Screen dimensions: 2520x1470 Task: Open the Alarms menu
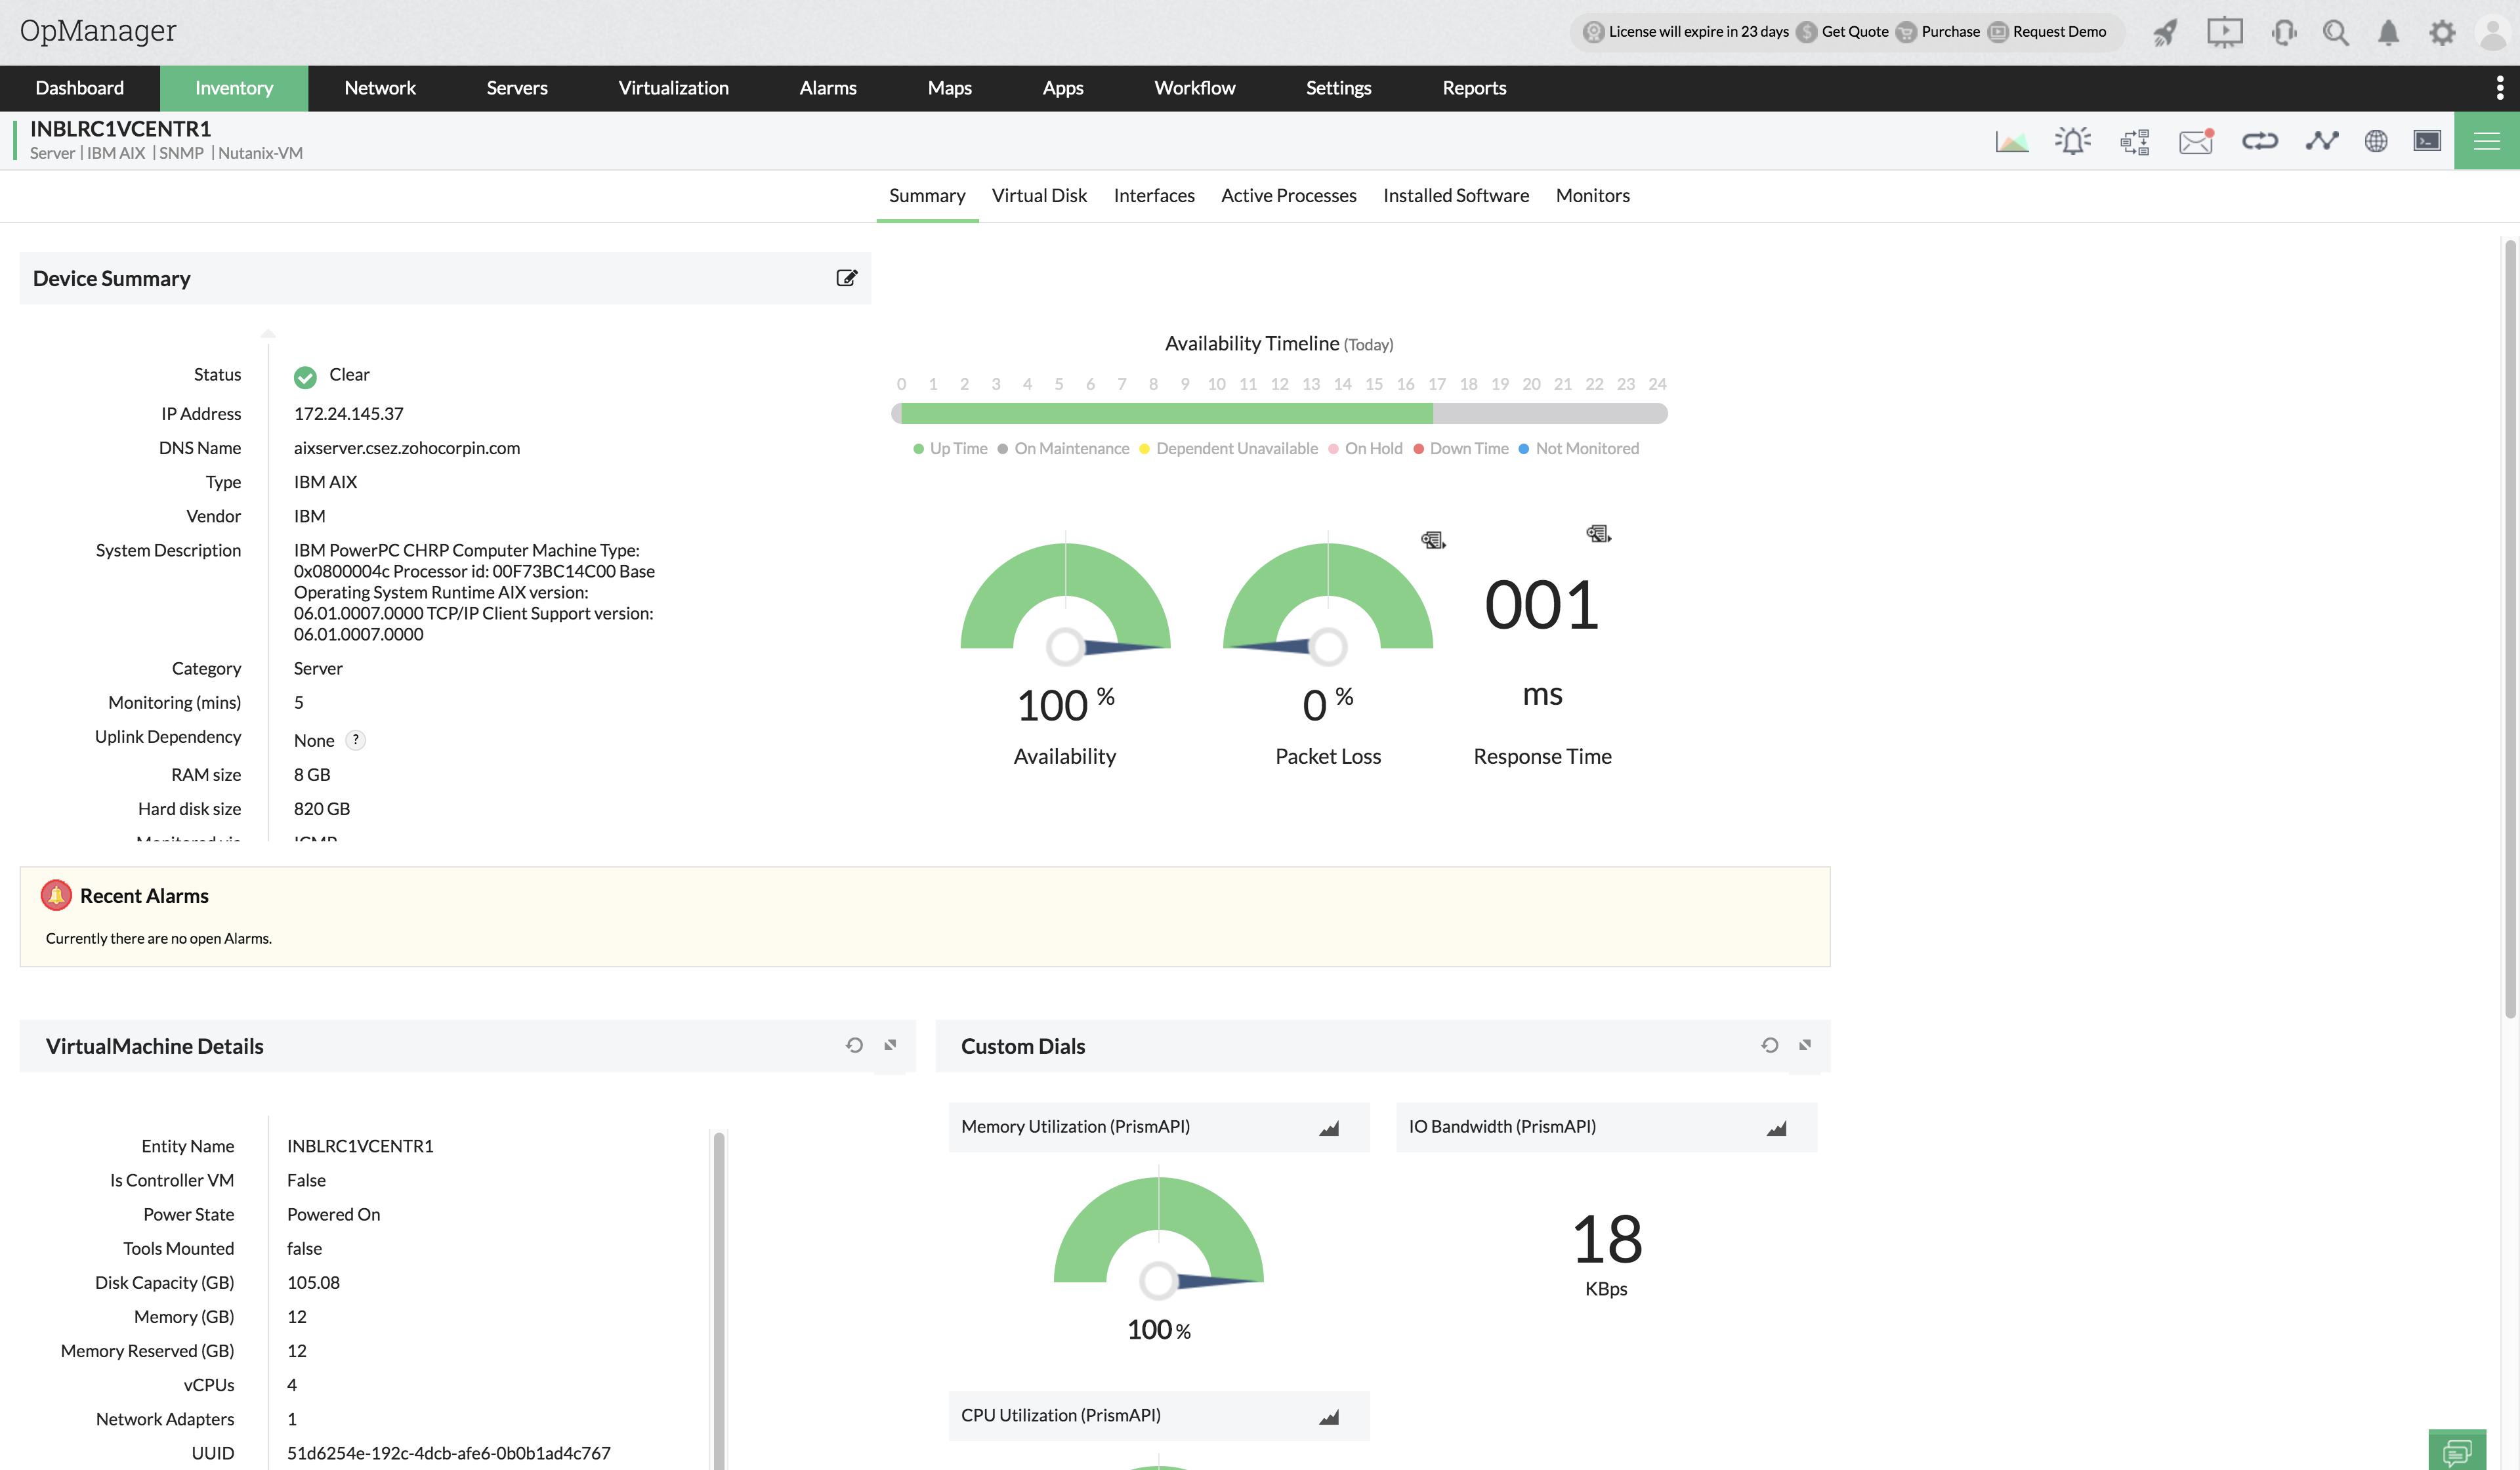coord(827,88)
